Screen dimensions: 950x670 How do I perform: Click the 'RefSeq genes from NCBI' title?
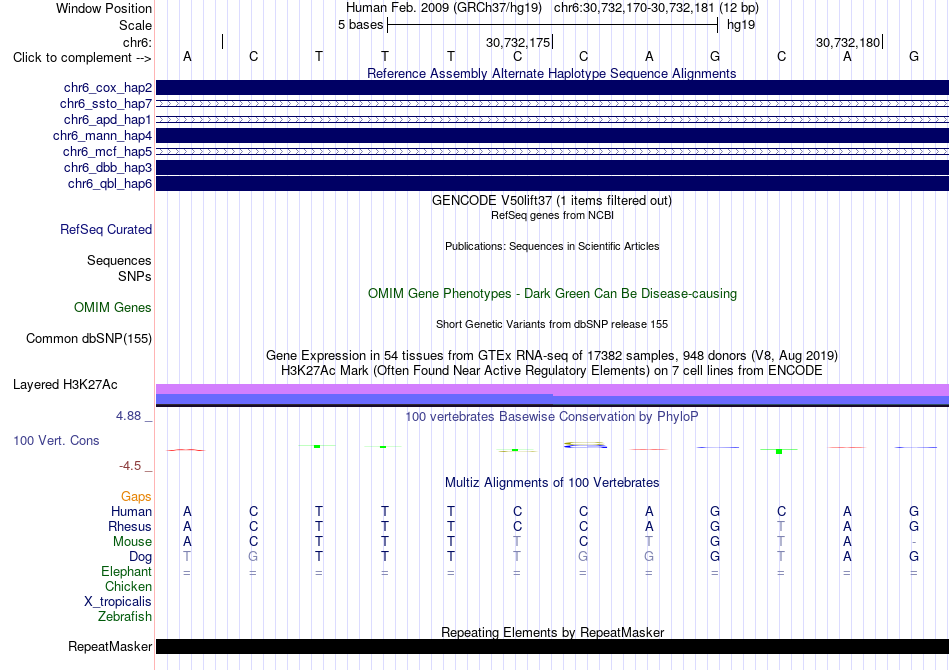click(553, 215)
